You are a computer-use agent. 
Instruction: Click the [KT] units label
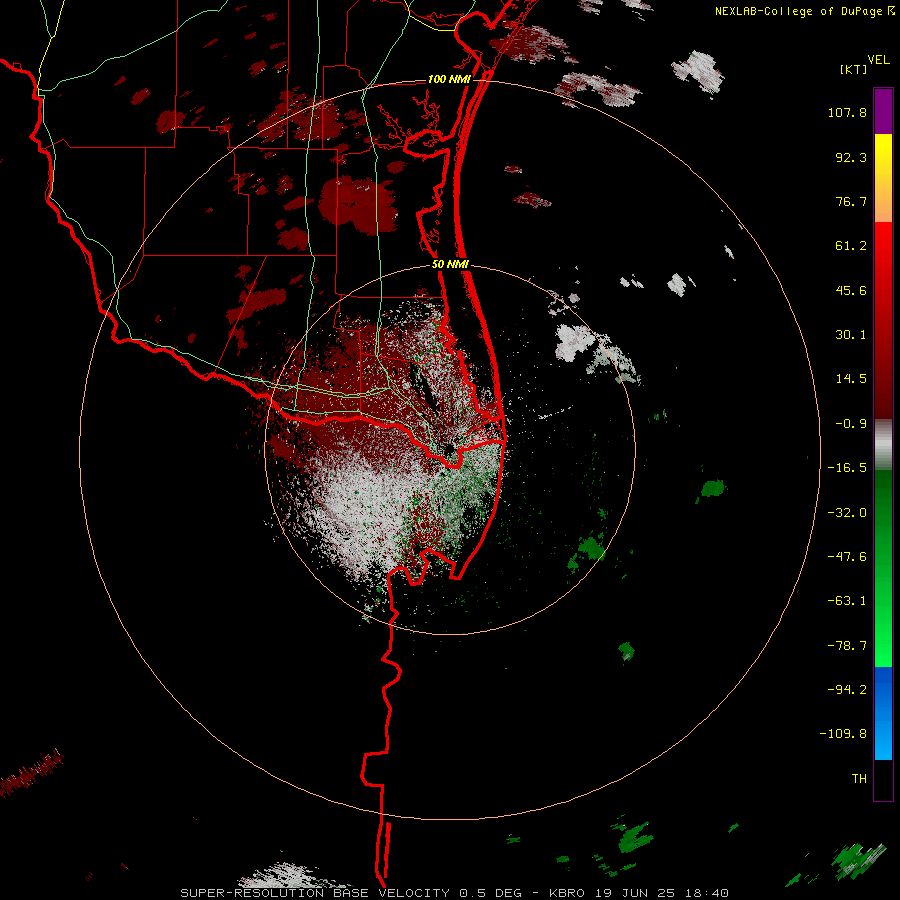(854, 69)
